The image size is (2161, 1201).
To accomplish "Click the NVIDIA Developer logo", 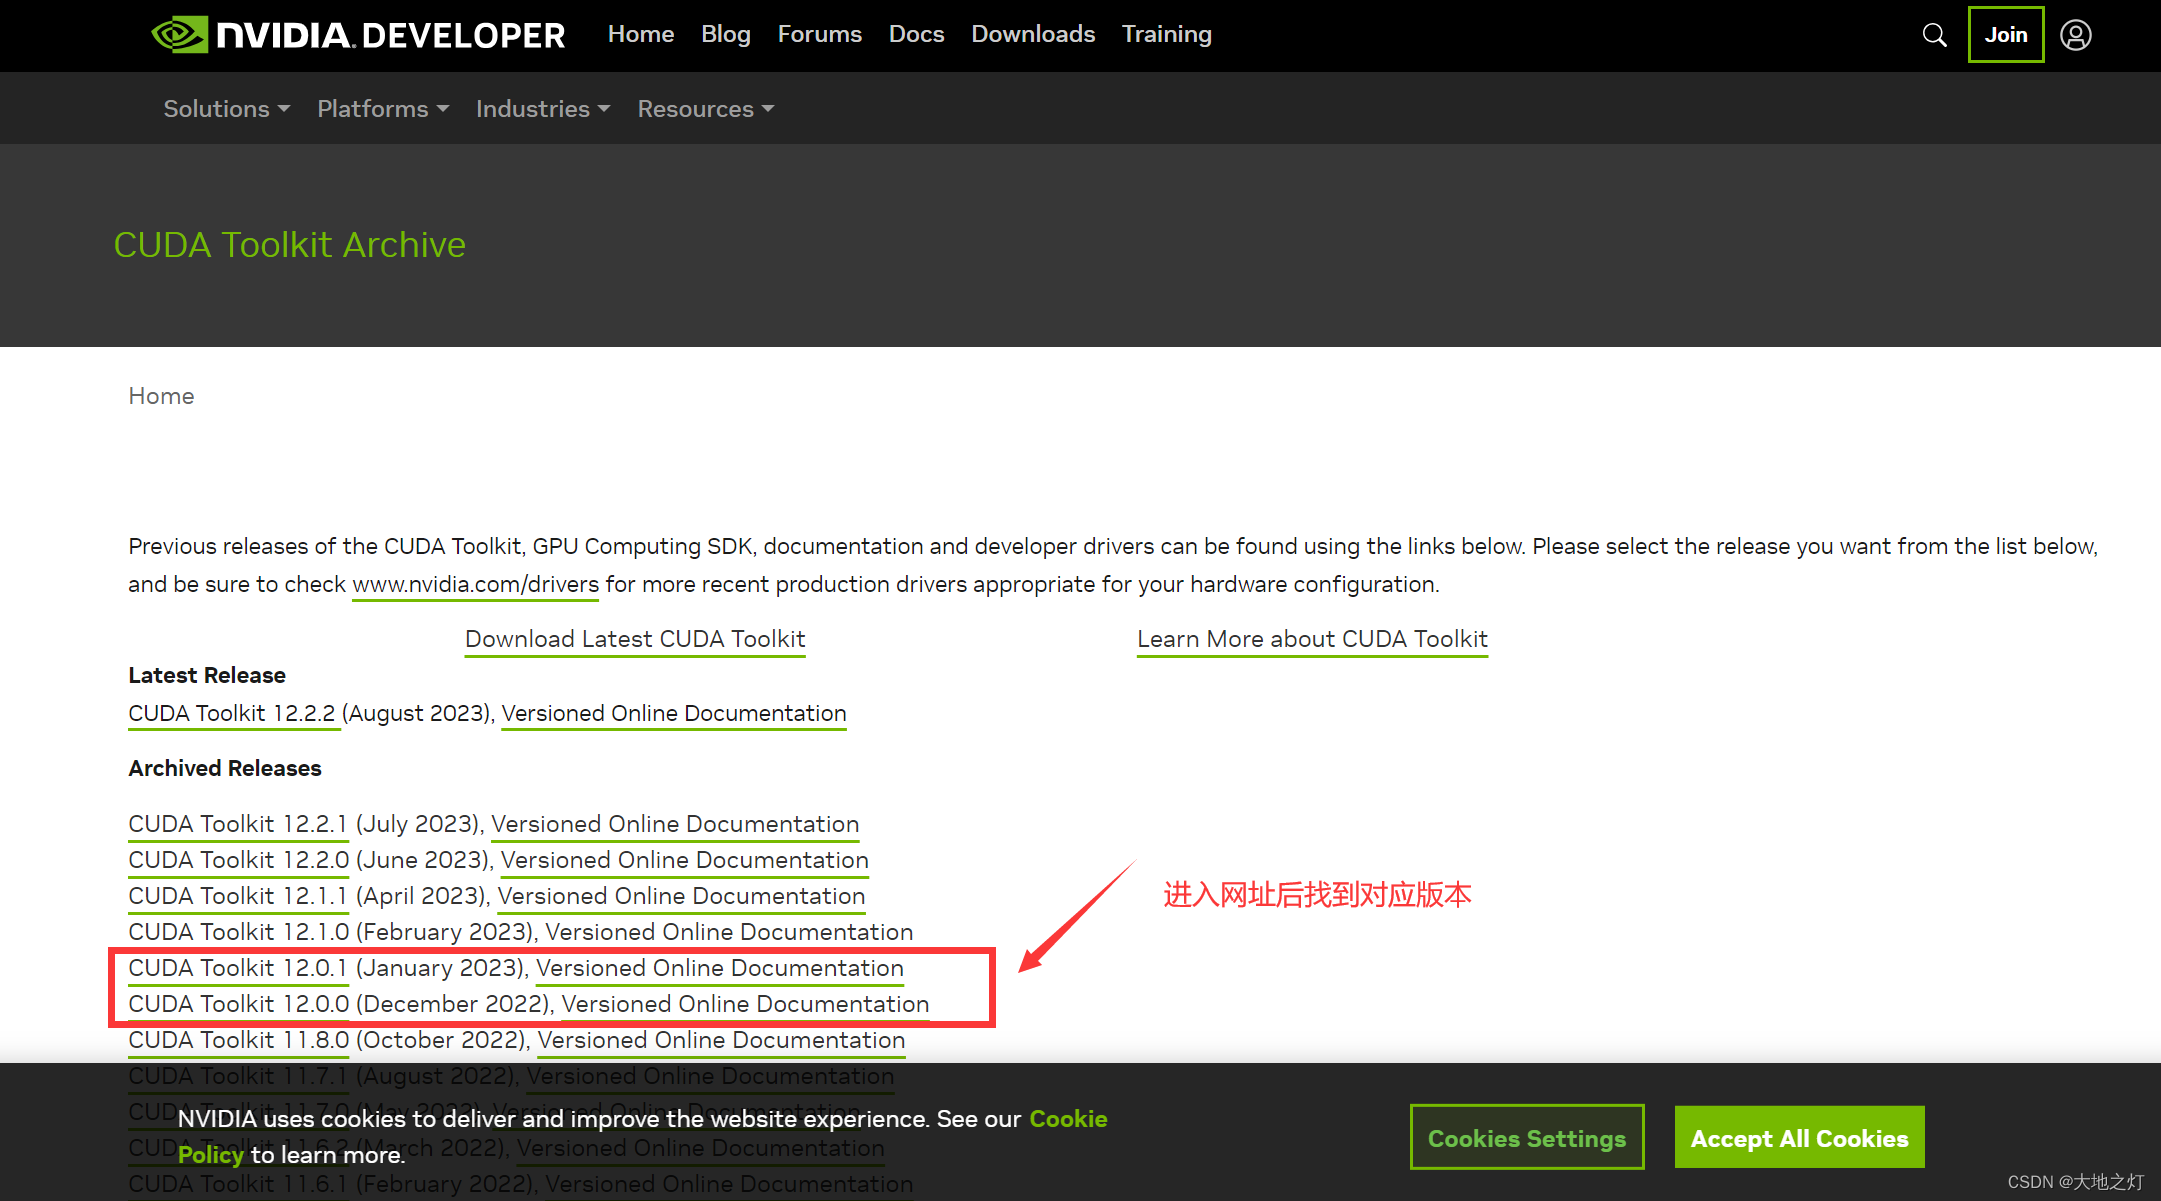I will 358,35.
